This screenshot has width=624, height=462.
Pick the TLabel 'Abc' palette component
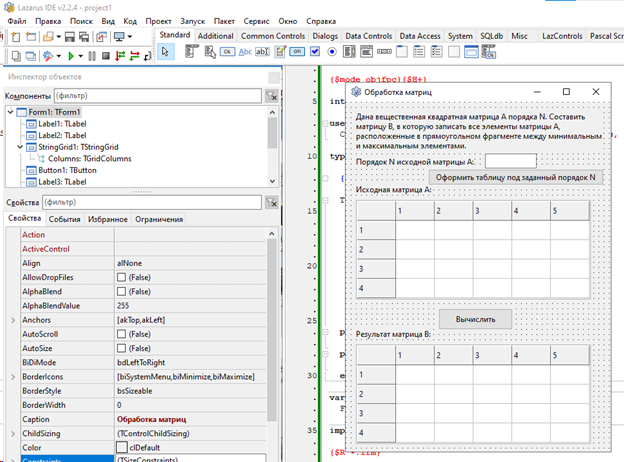[x=247, y=51]
